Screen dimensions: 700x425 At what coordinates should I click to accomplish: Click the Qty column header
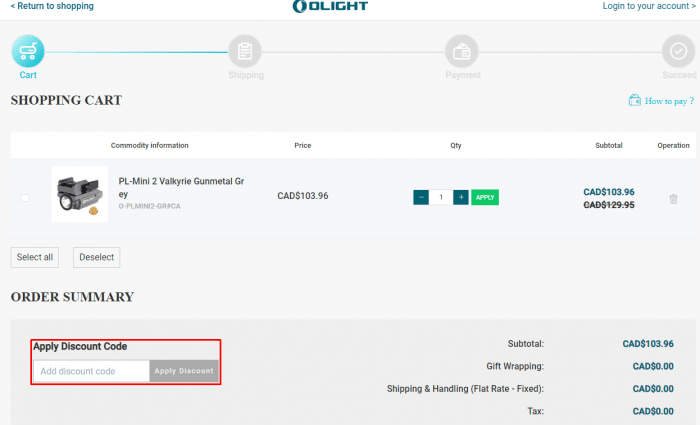point(456,146)
